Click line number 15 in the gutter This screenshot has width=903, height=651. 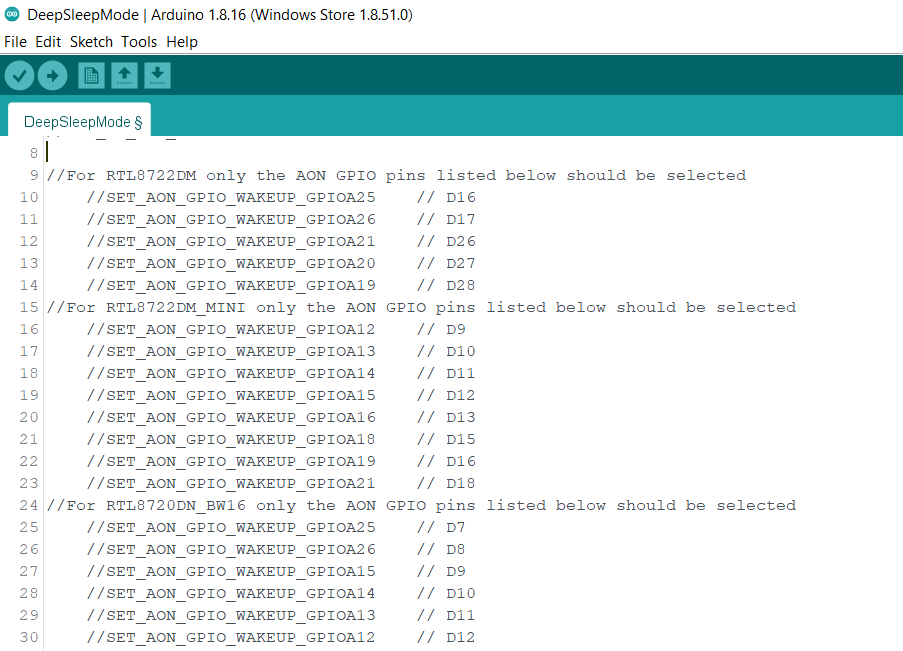[29, 308]
